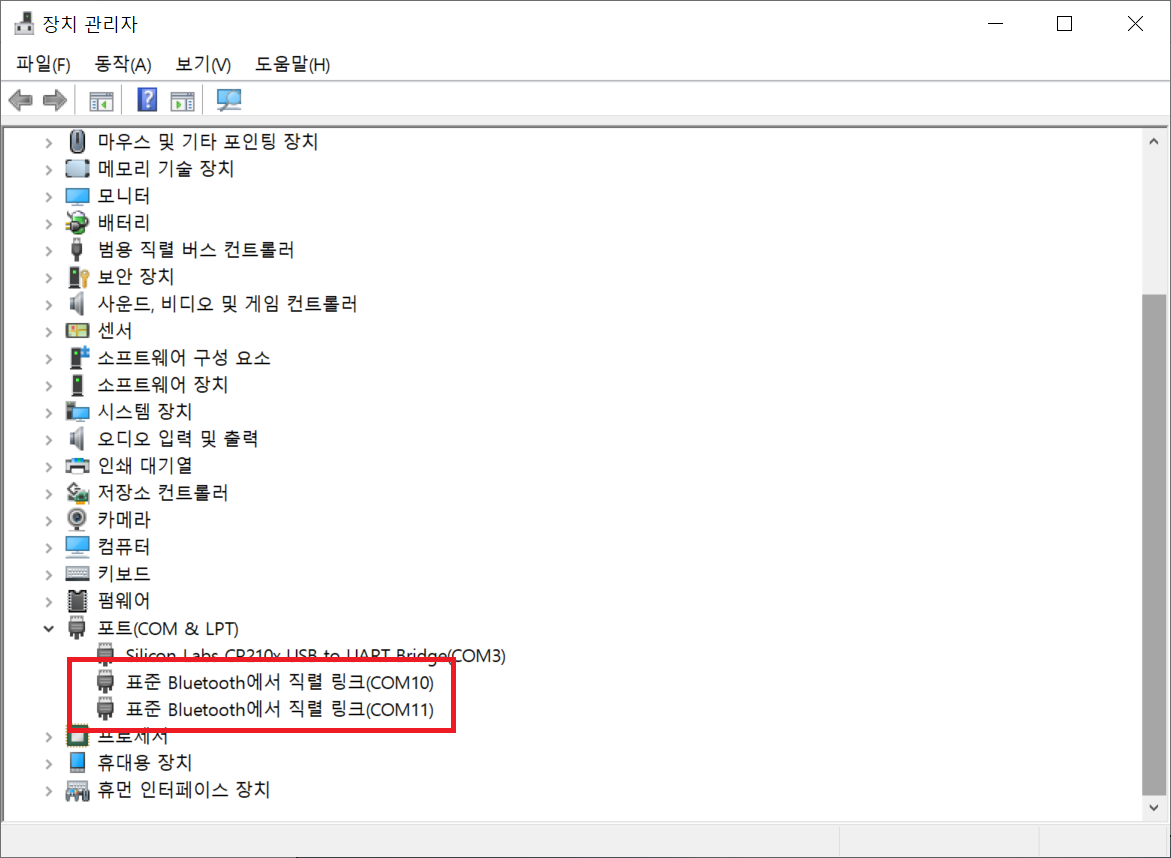Click the USB icon next to 범용 직렬 버스 컨트롤러

(77, 249)
